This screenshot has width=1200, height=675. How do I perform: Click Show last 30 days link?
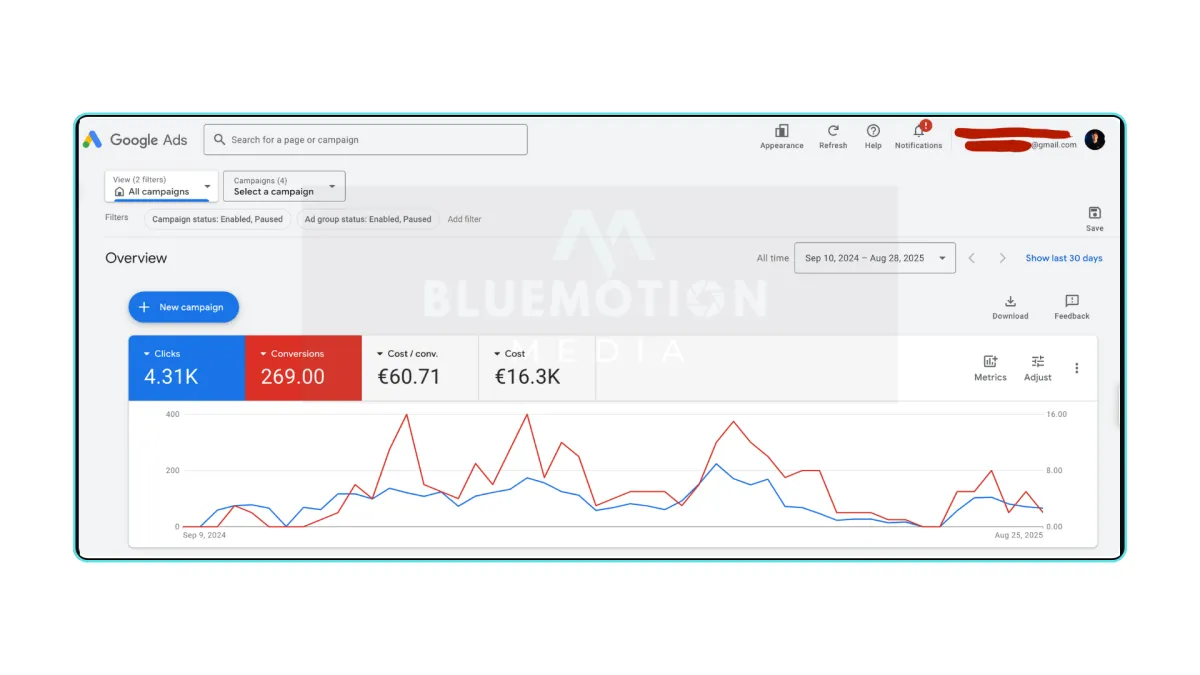[1064, 258]
